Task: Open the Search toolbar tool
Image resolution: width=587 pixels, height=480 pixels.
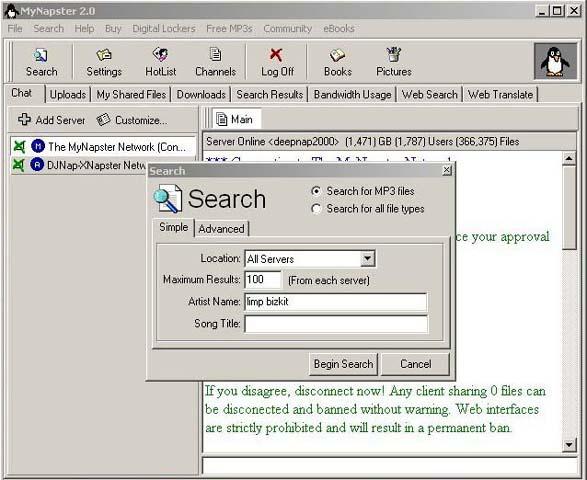Action: tap(41, 63)
